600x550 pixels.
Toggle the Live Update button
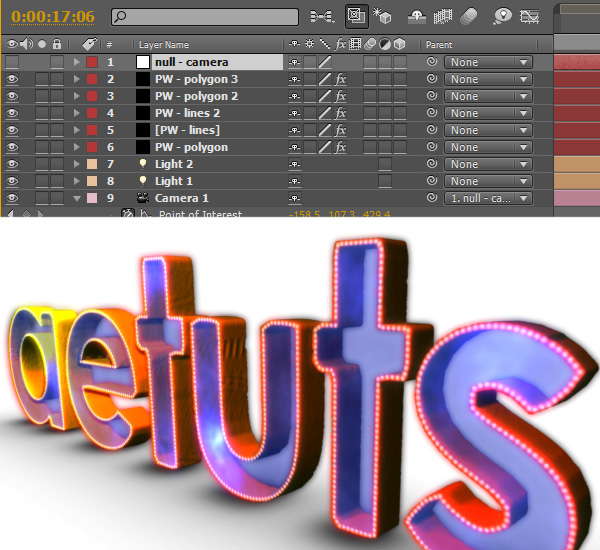pyautogui.click(x=357, y=16)
